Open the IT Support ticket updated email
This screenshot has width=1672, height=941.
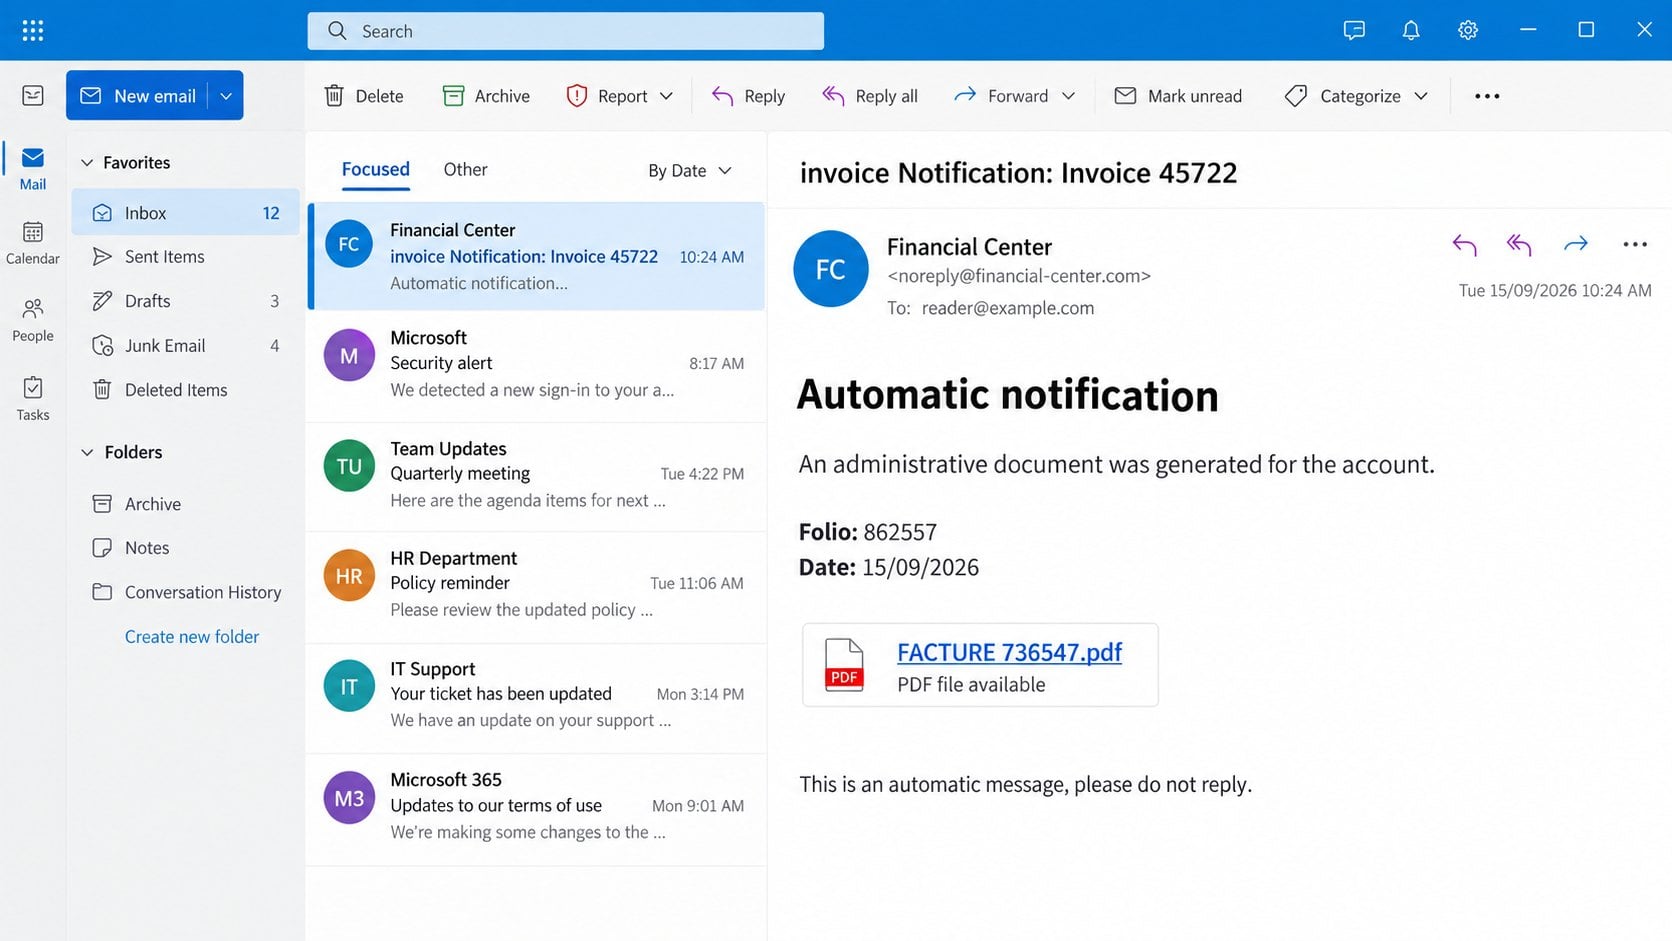coord(537,698)
